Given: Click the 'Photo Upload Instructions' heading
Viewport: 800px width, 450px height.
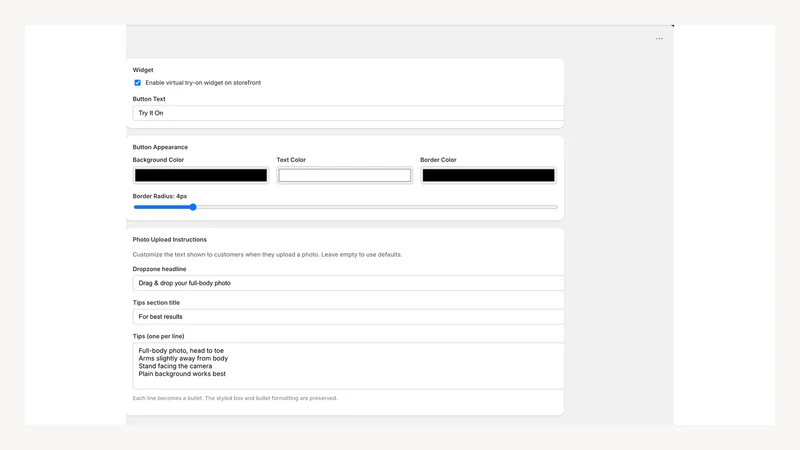Looking at the screenshot, I should click(169, 239).
